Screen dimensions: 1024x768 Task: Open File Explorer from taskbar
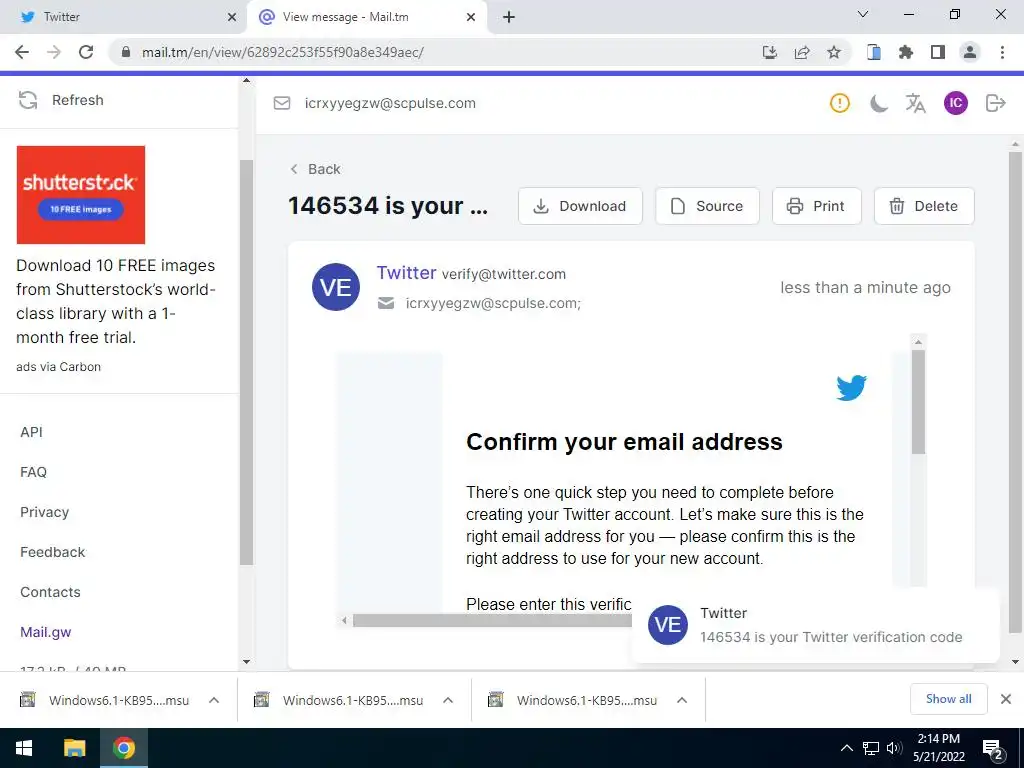click(74, 748)
